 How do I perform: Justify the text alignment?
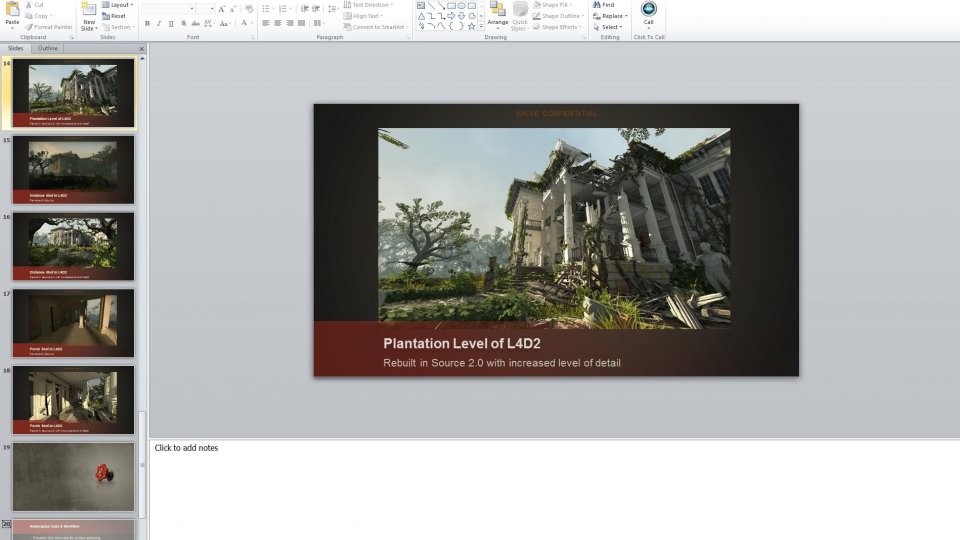[x=301, y=23]
